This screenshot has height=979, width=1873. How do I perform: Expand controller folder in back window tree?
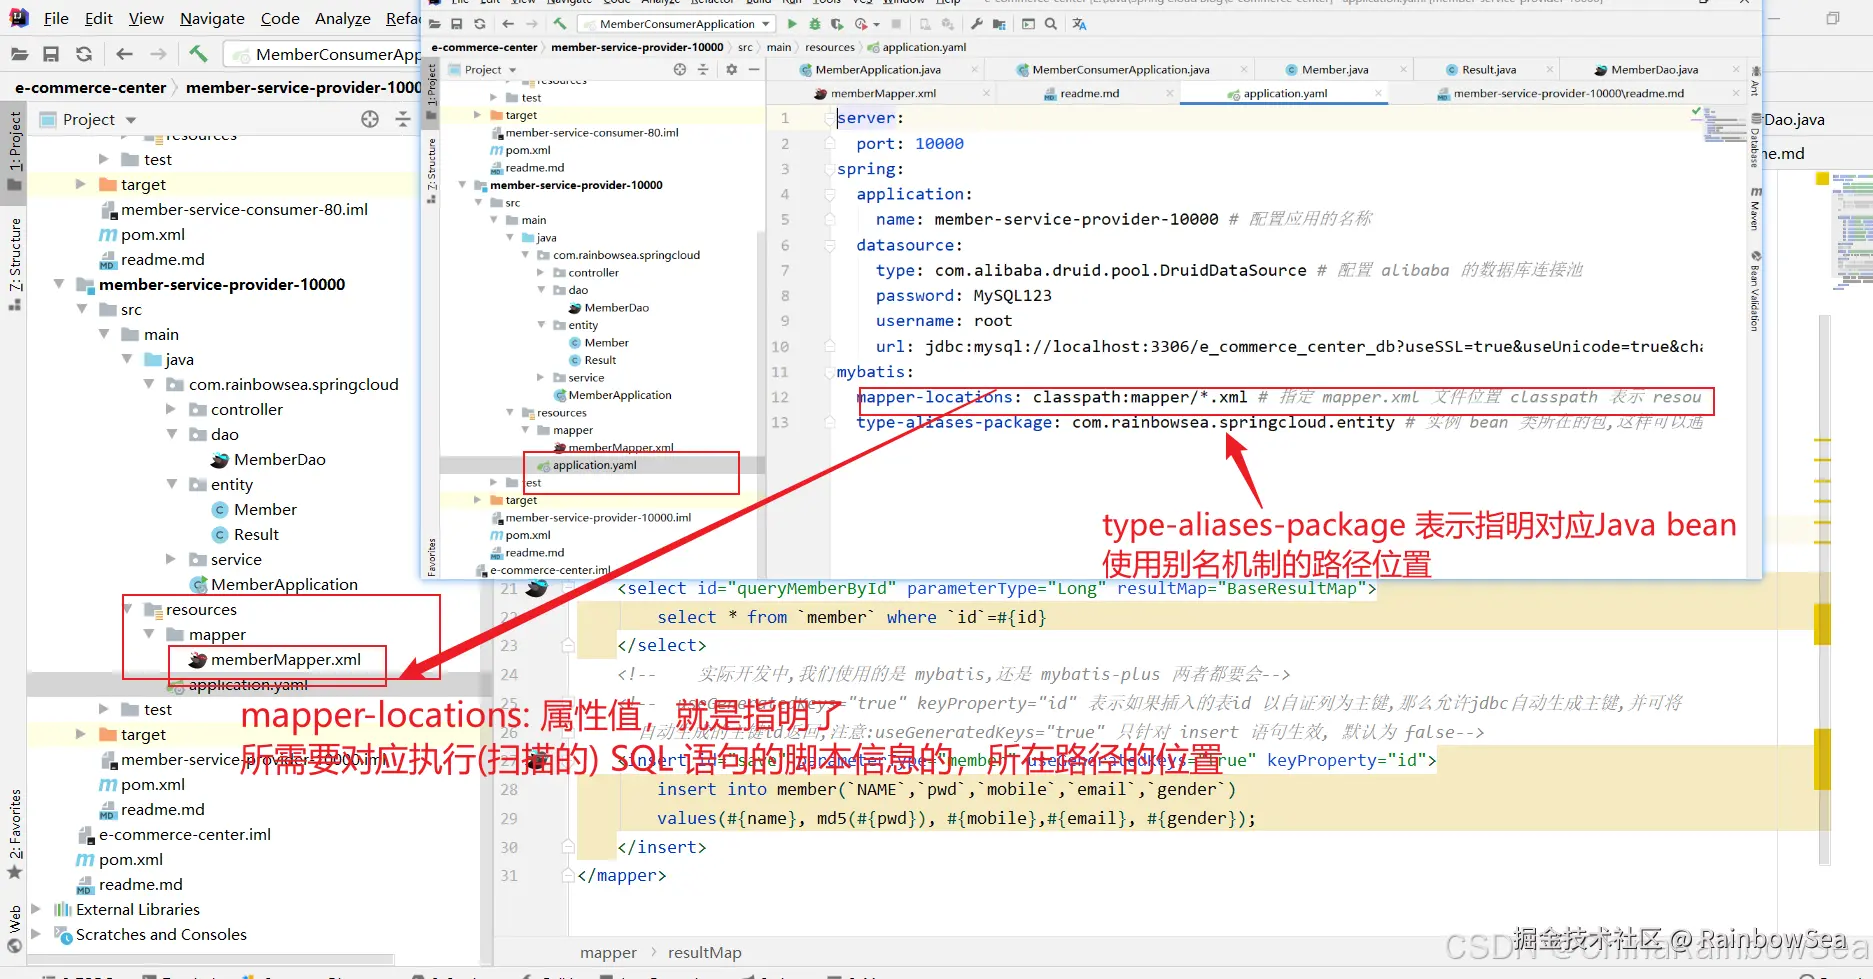pos(171,409)
